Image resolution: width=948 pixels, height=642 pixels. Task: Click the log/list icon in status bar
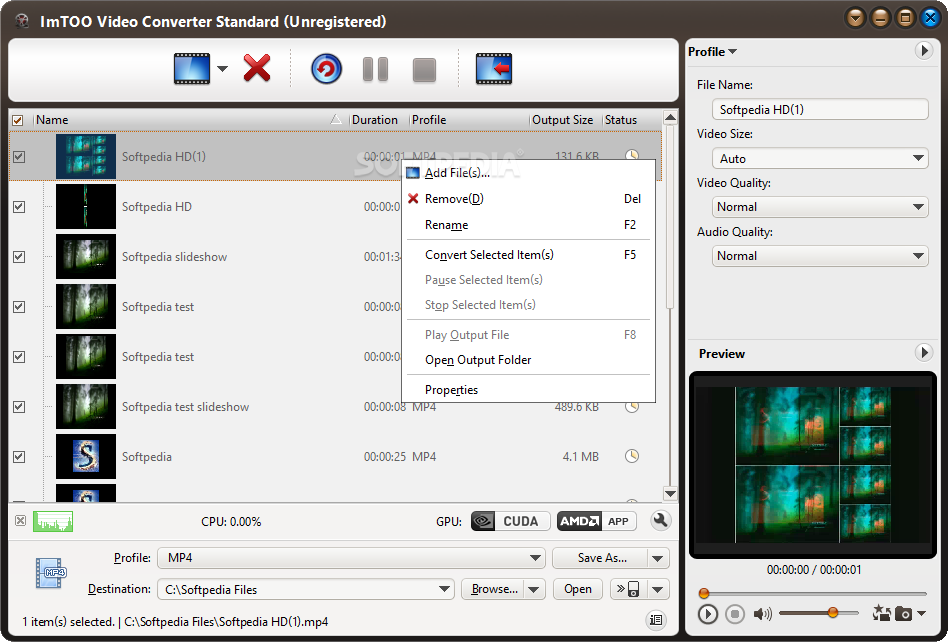point(656,619)
